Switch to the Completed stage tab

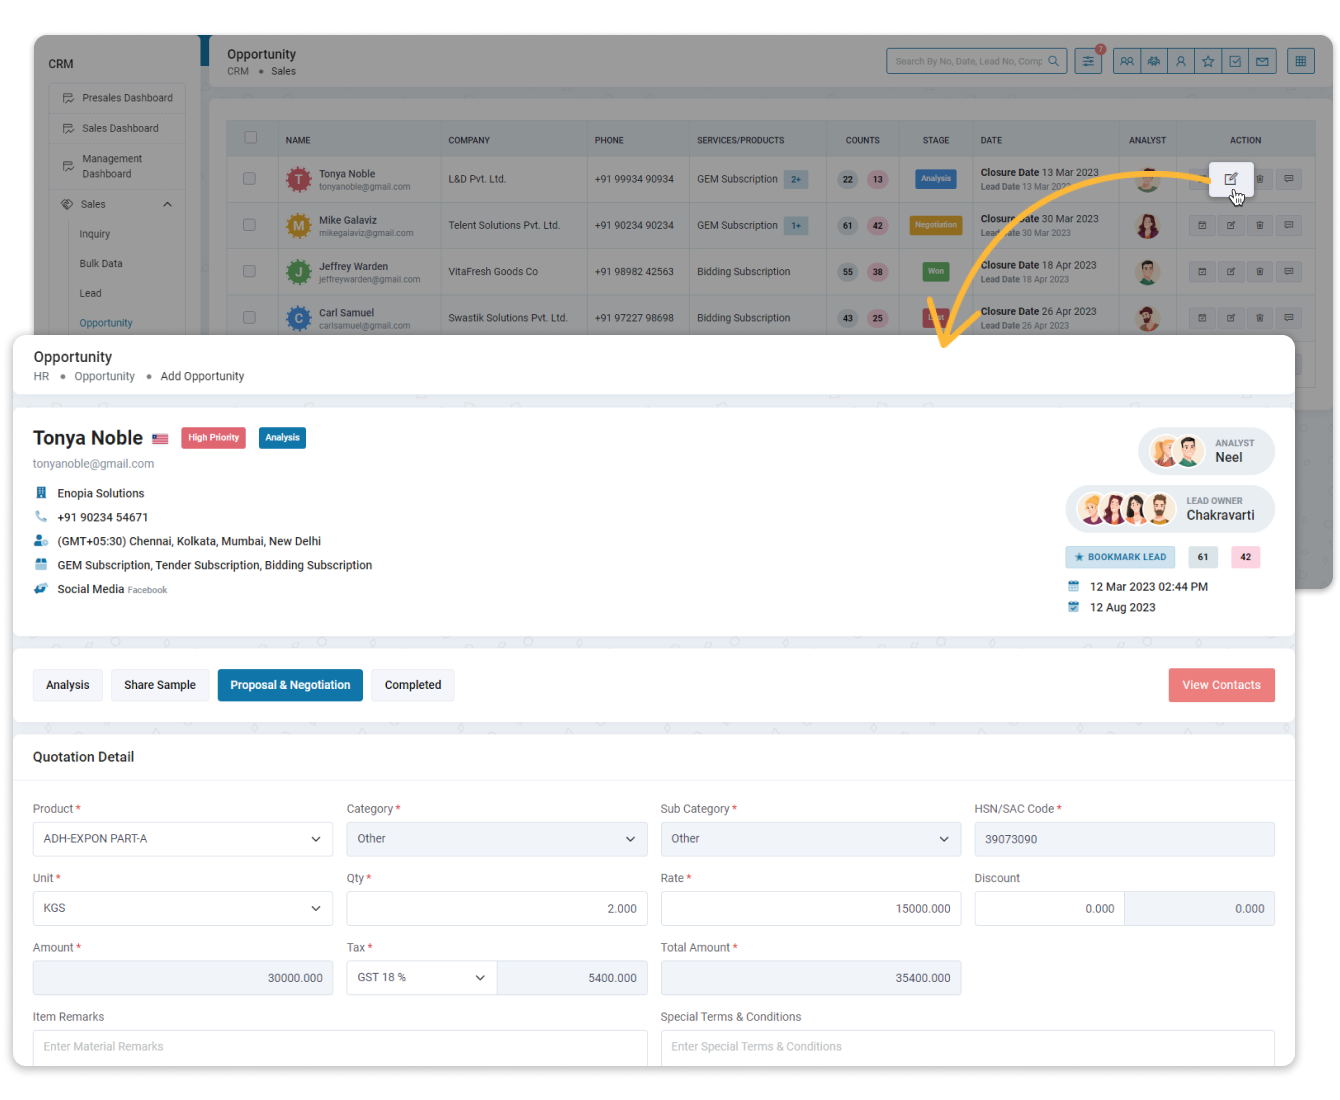tap(412, 685)
